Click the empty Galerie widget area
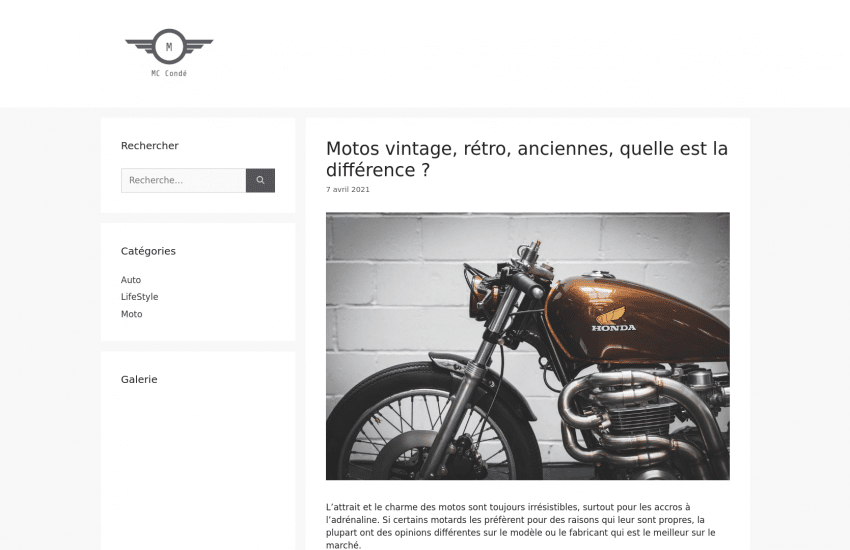The image size is (850, 550). 198,471
